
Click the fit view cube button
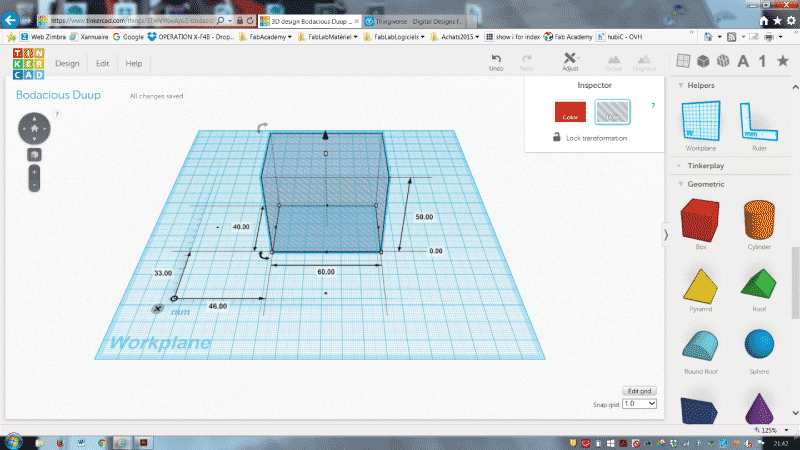point(34,155)
